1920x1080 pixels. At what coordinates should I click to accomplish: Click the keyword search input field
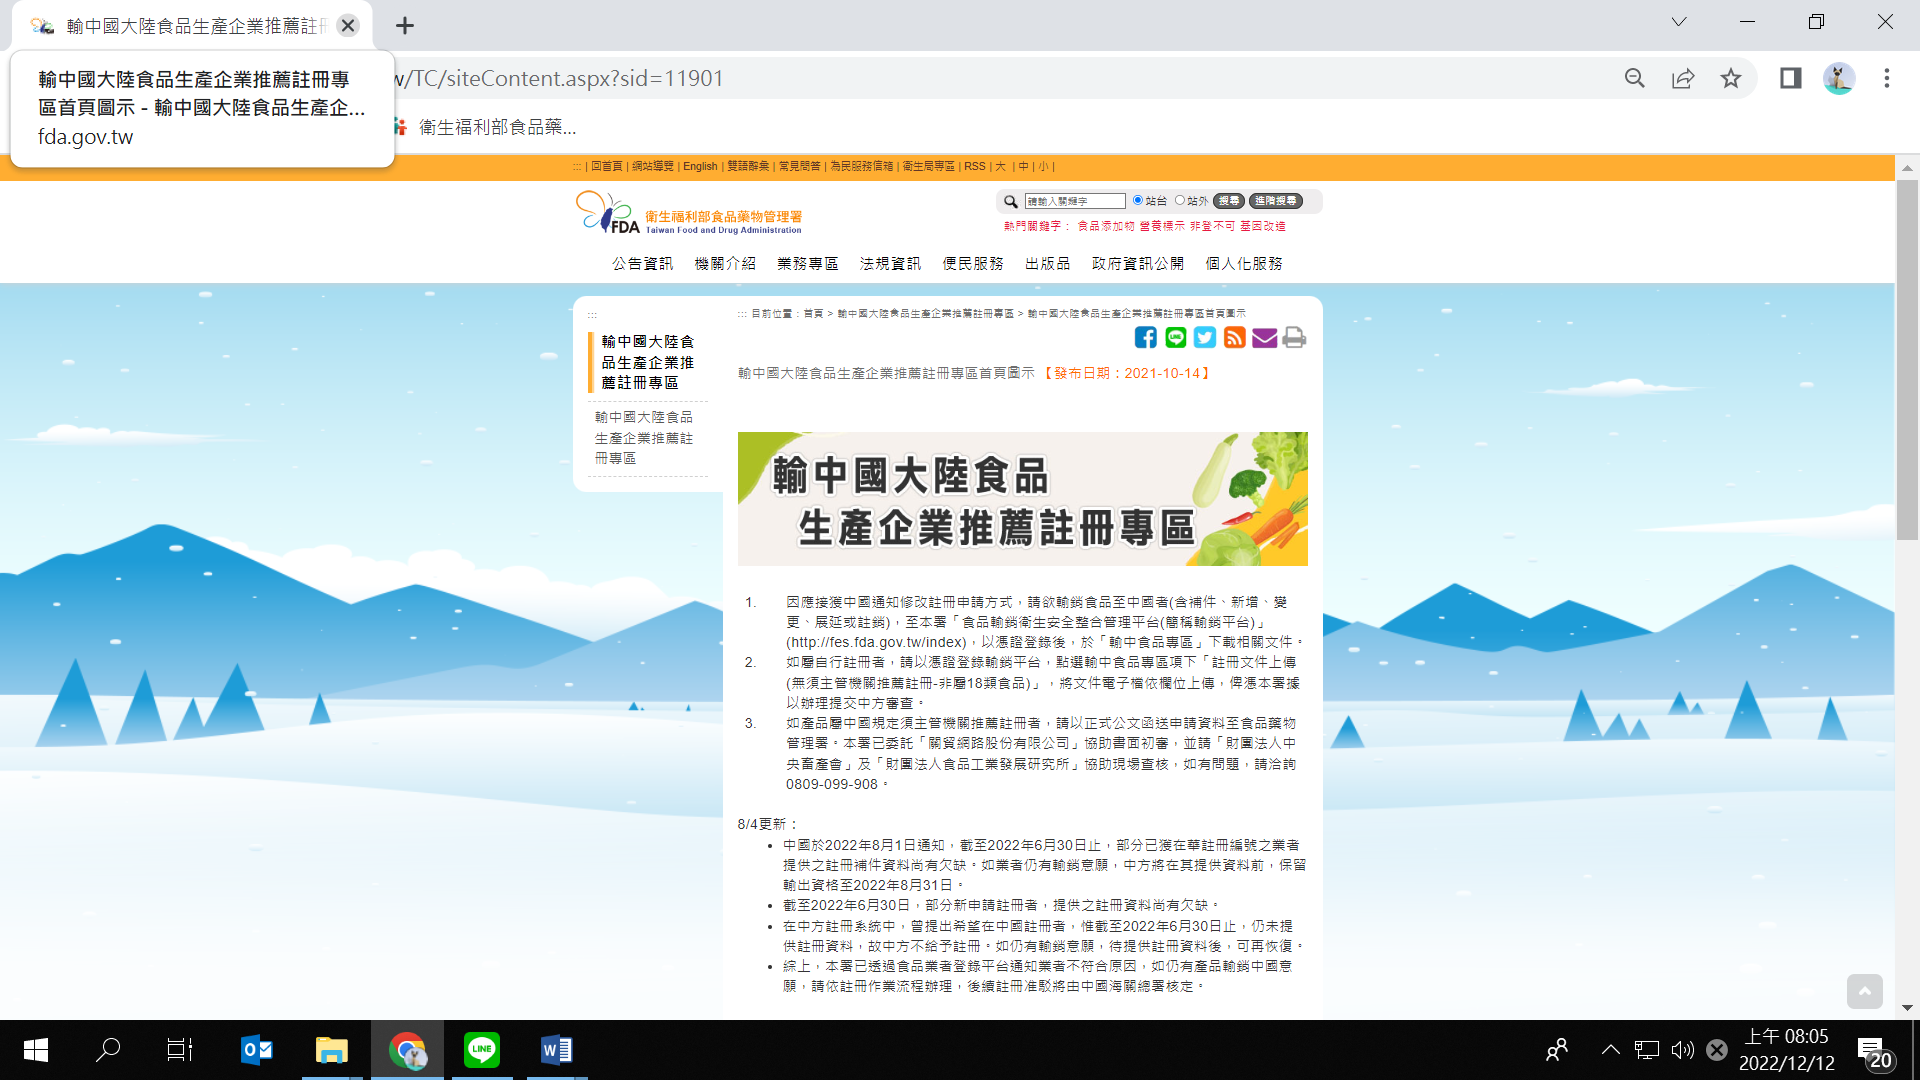[1075, 201]
